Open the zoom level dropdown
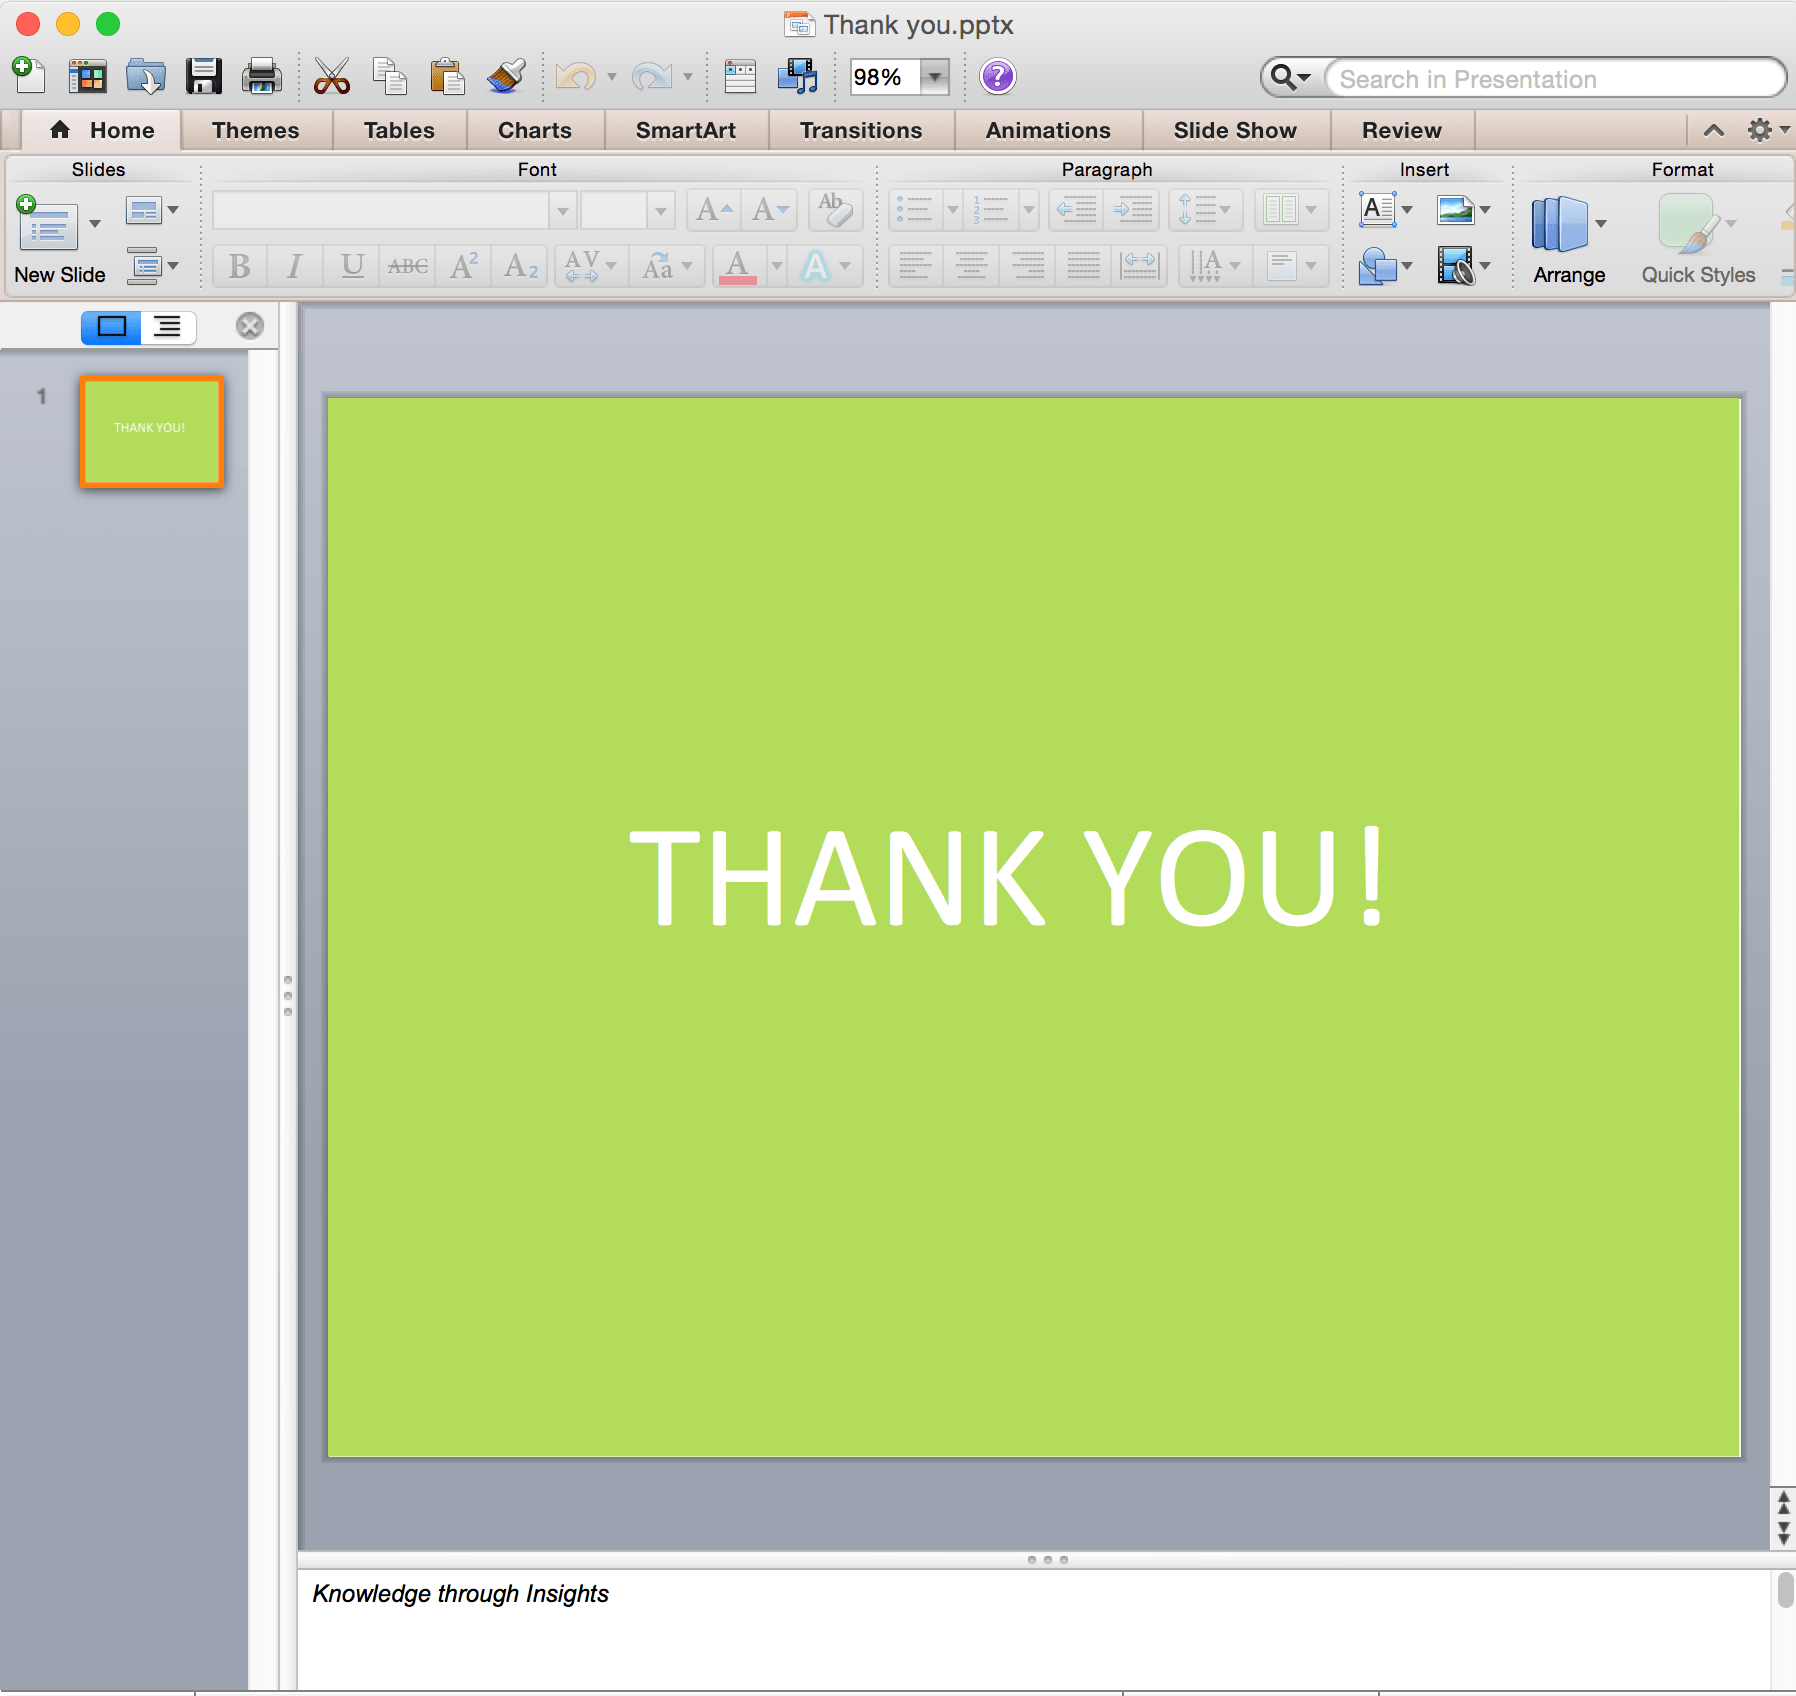 click(x=934, y=77)
